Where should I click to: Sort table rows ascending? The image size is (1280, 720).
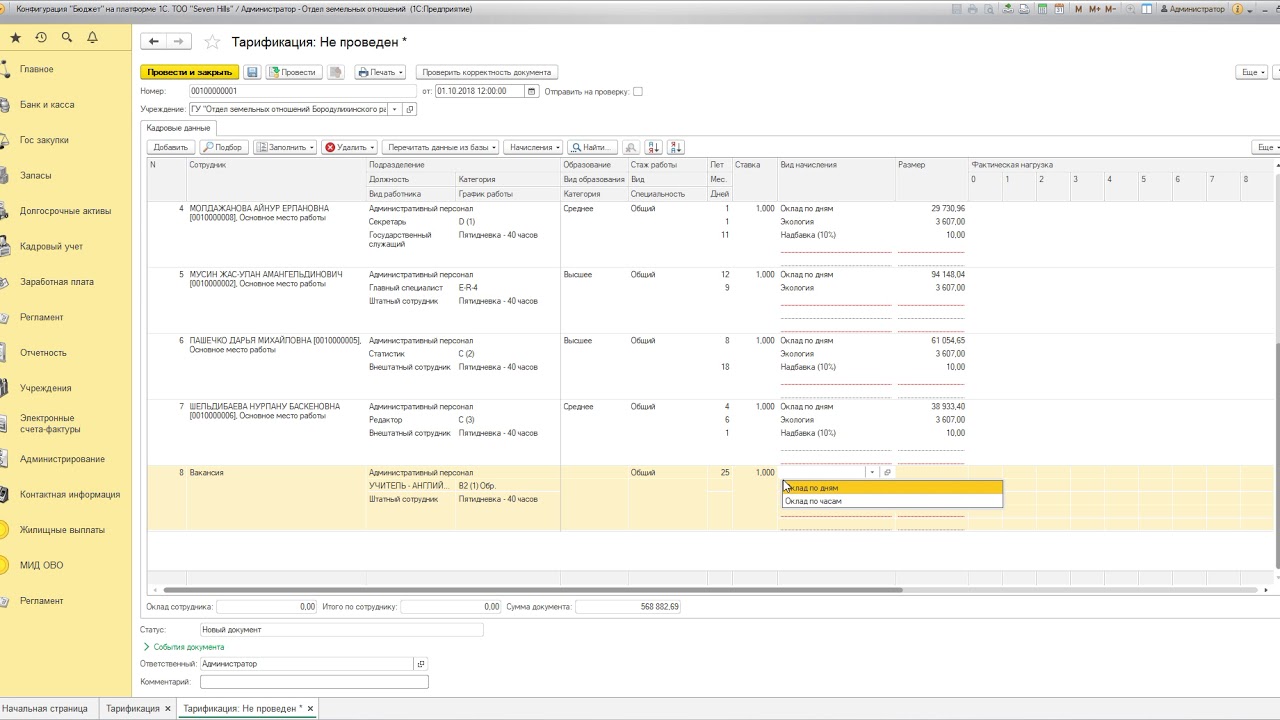pos(654,147)
